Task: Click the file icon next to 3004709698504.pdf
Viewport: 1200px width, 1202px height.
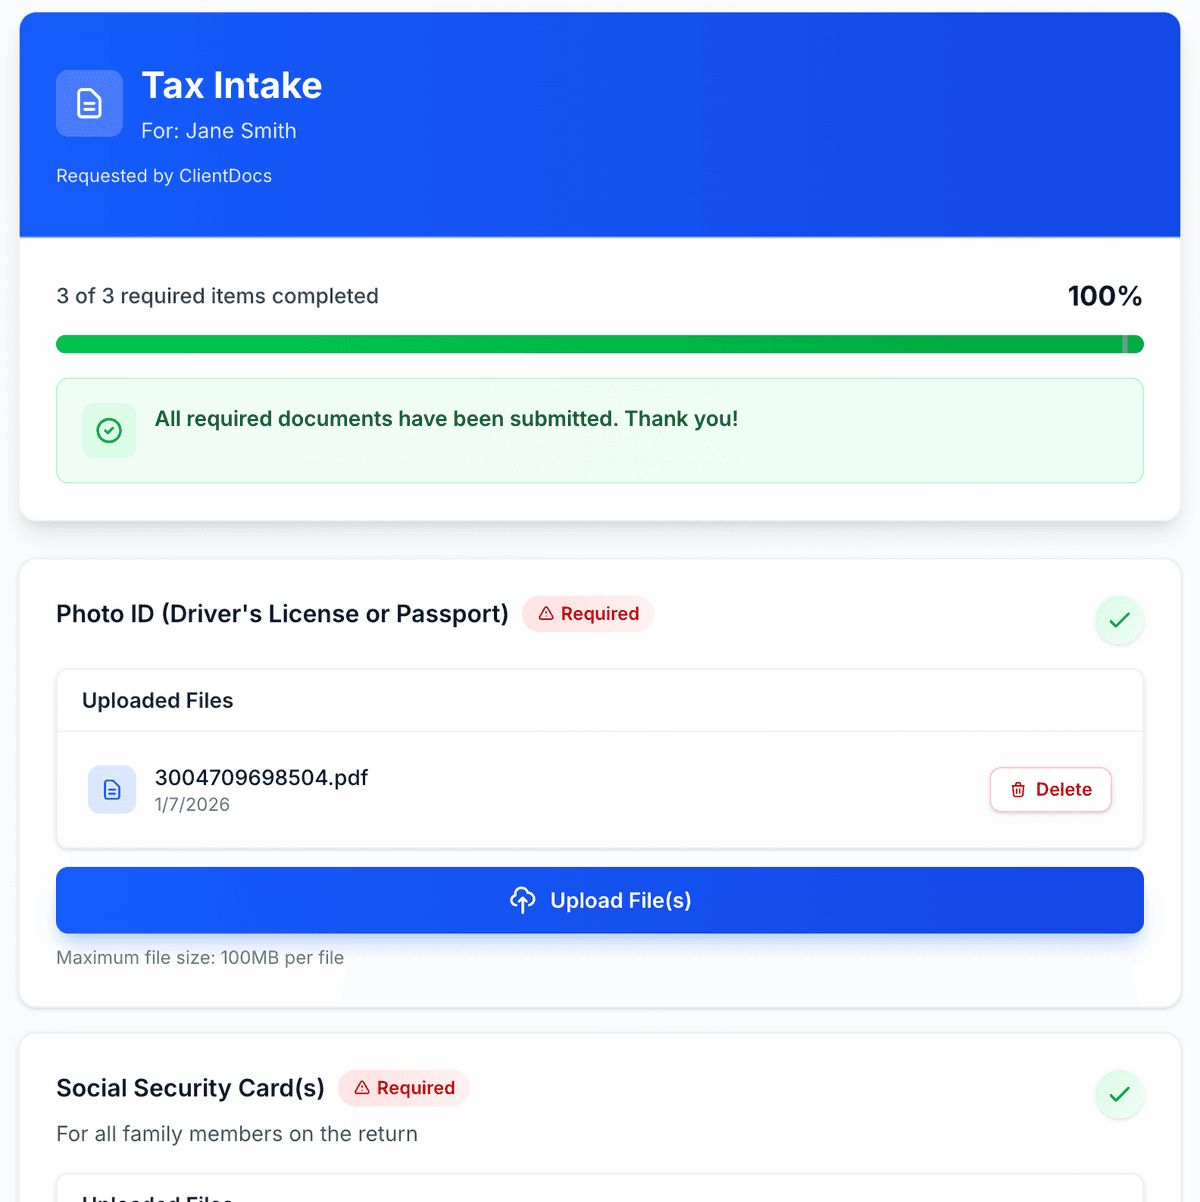Action: (x=112, y=789)
